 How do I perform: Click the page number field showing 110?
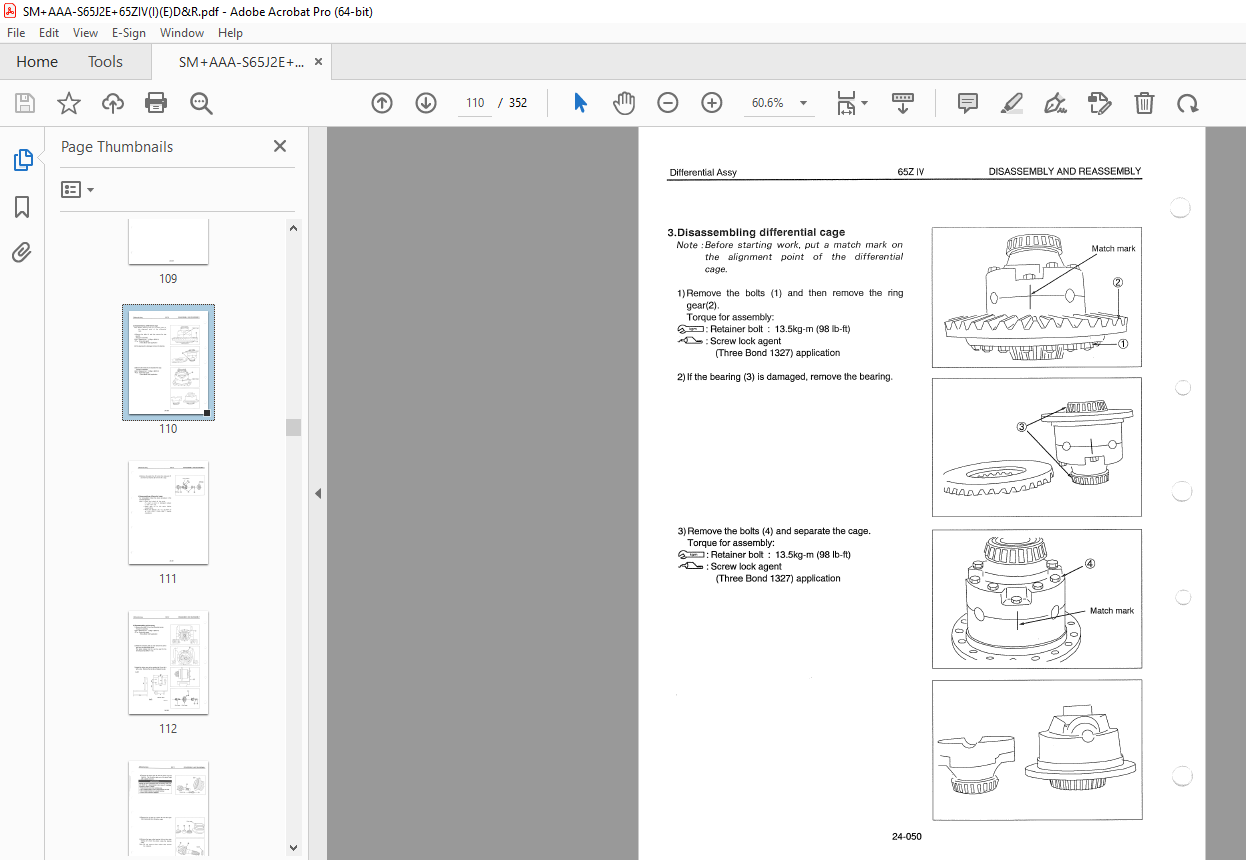point(475,103)
